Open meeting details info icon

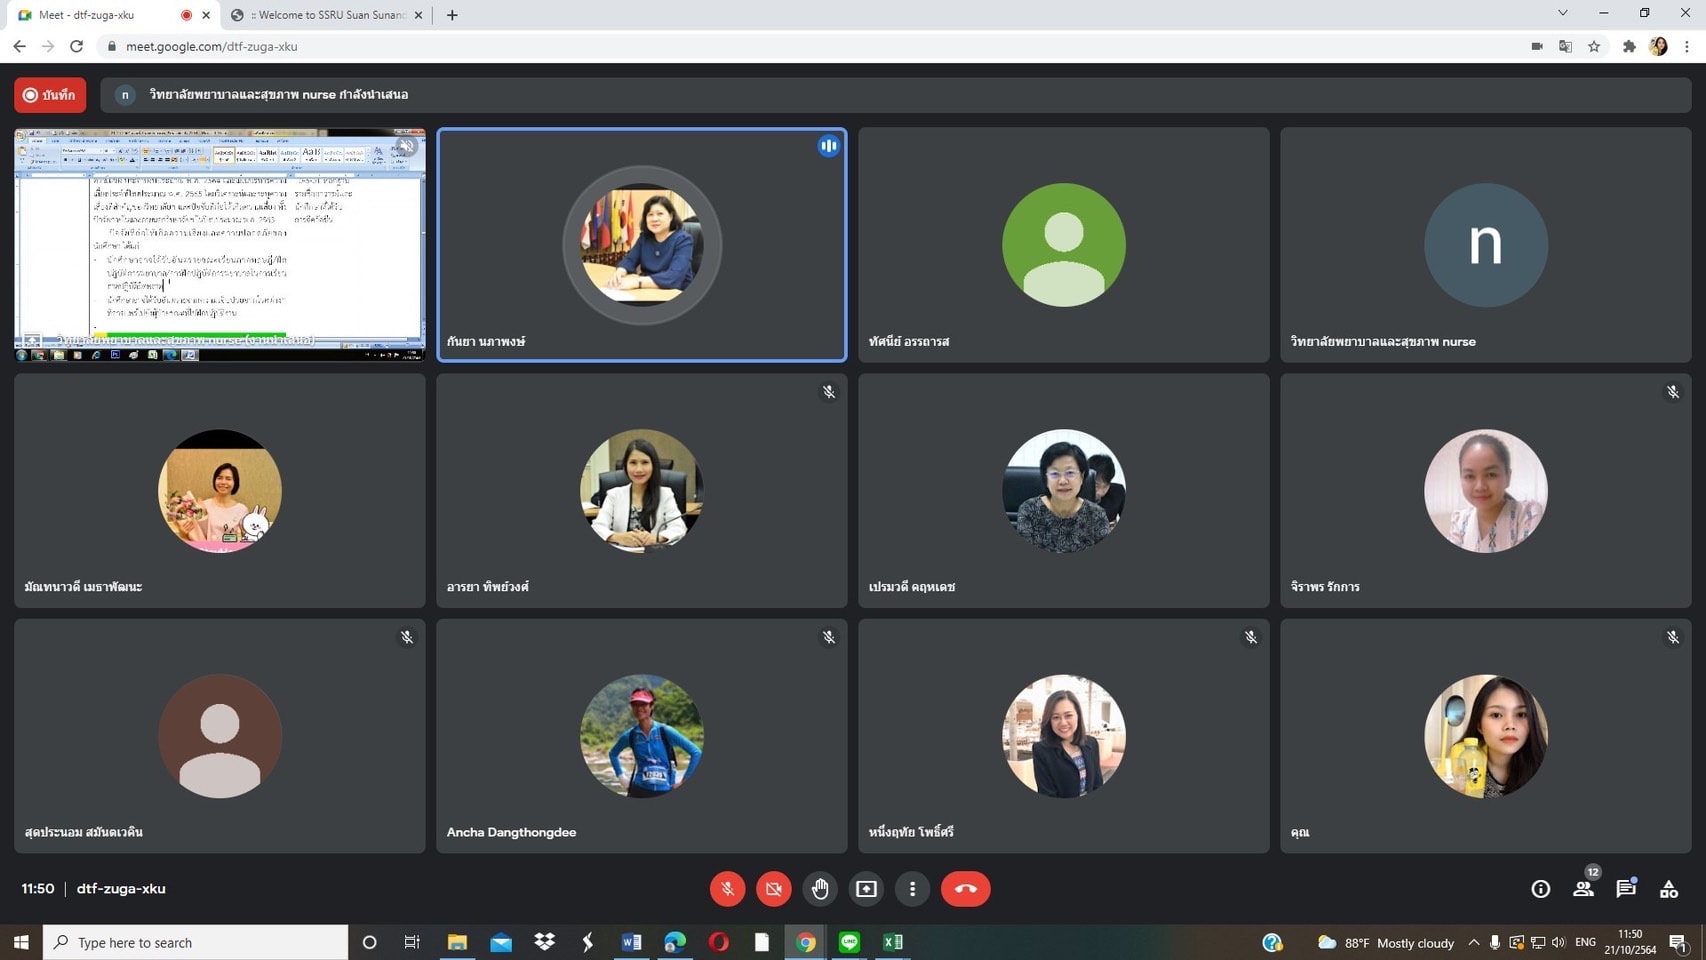click(1540, 889)
